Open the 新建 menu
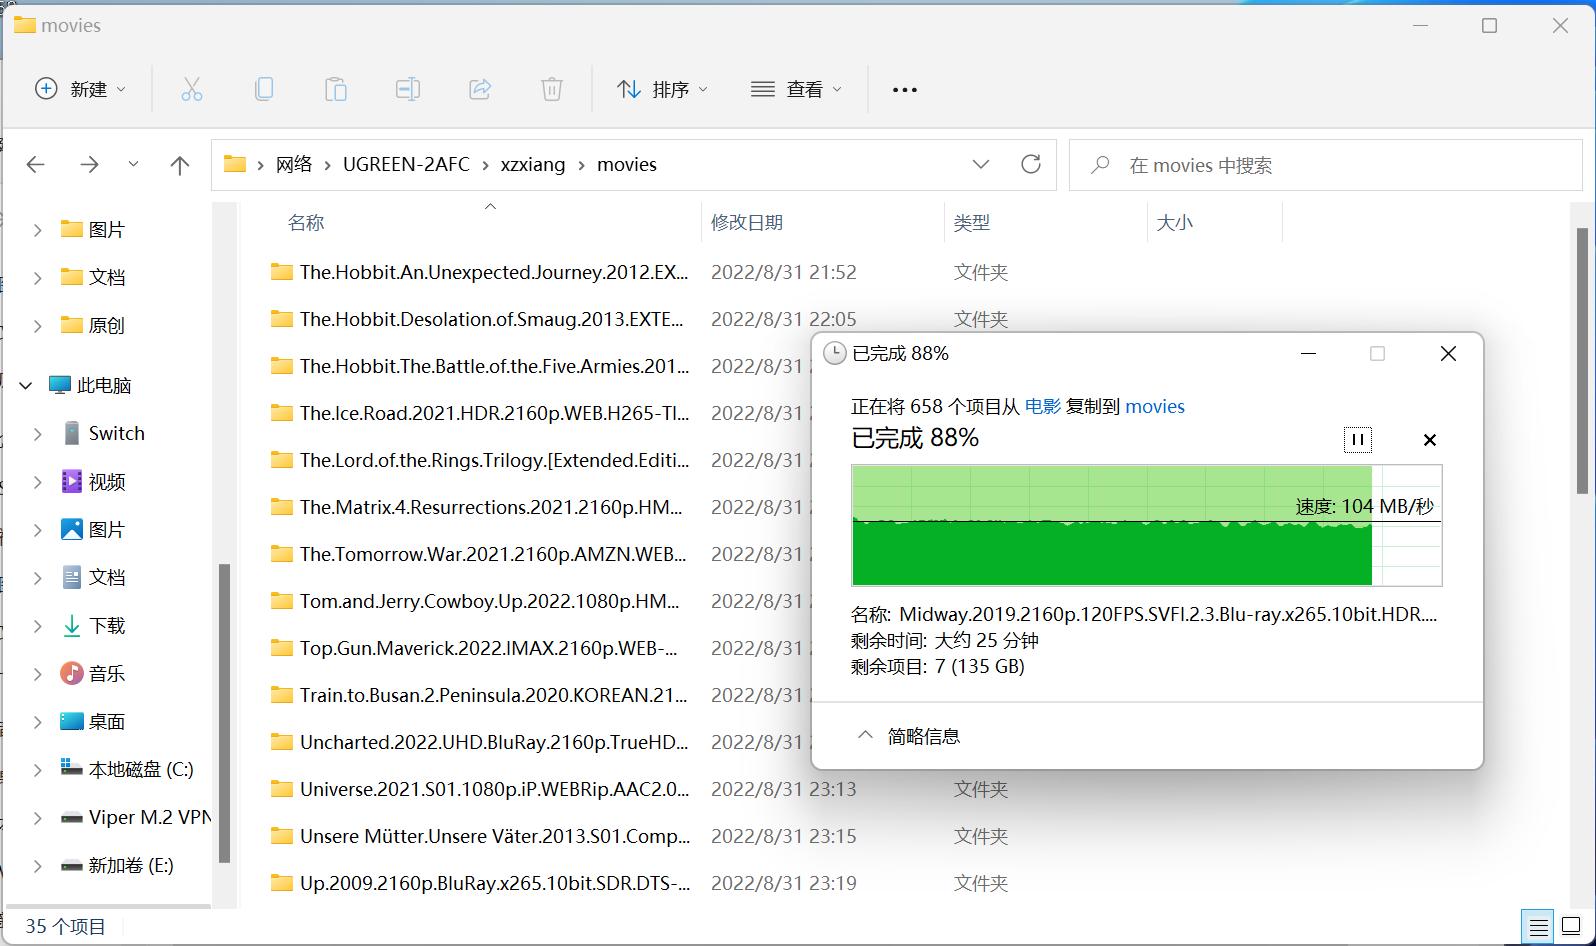This screenshot has width=1596, height=946. [80, 89]
